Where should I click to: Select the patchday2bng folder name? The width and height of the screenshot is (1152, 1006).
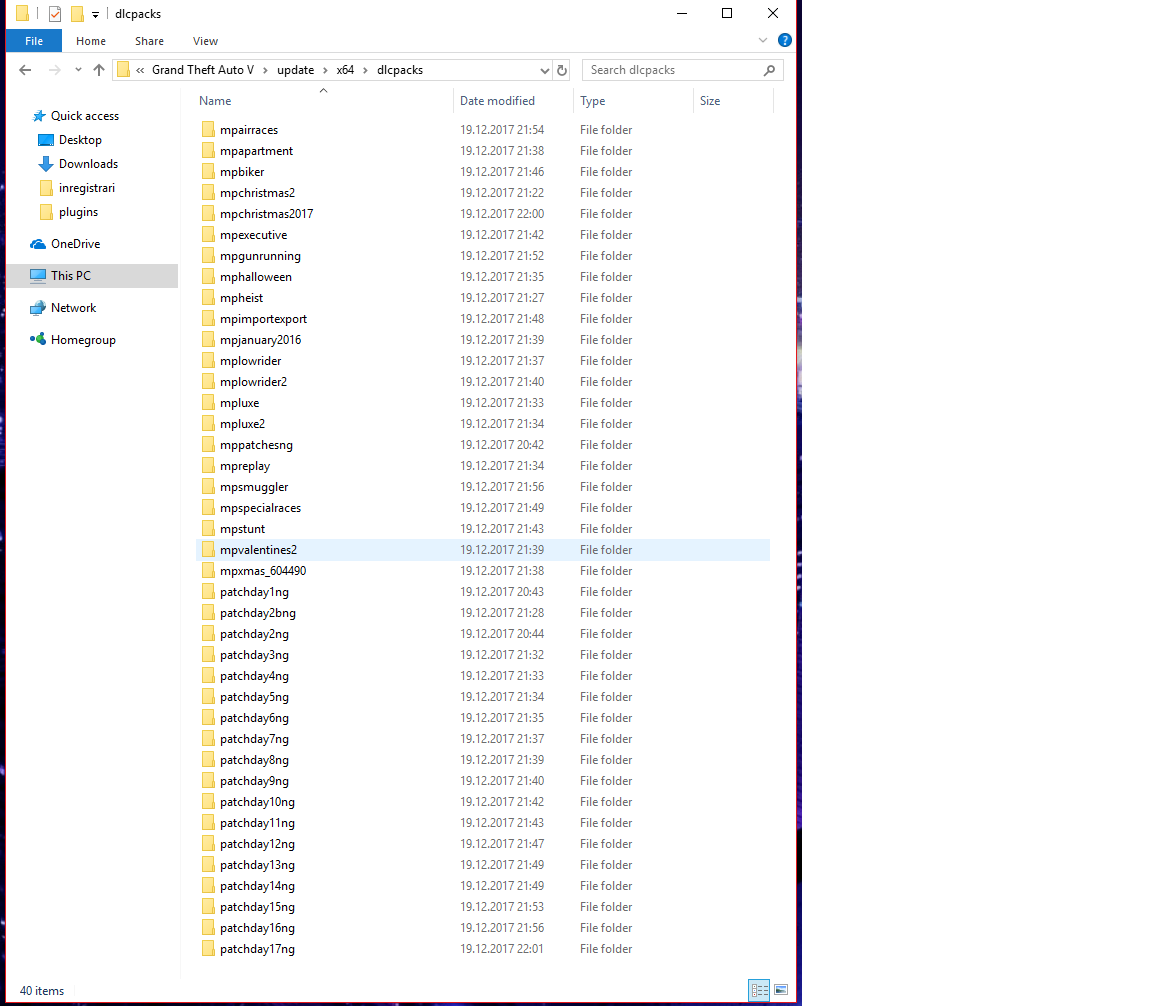(258, 613)
